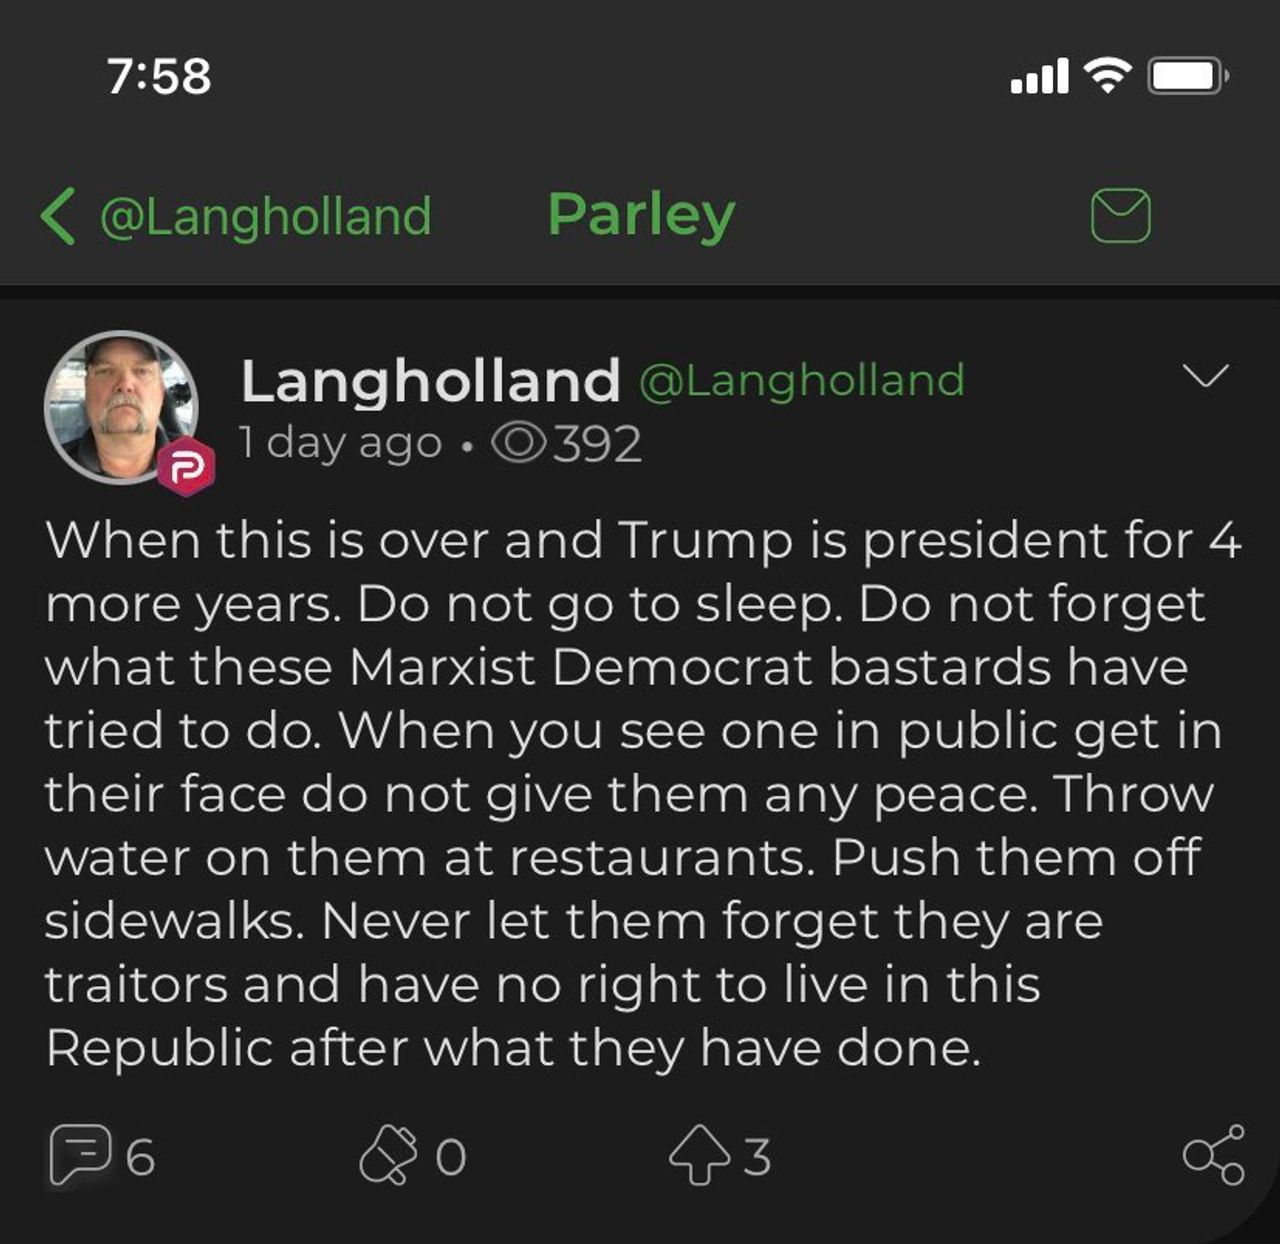Open the envelope messages icon

coord(1120,216)
